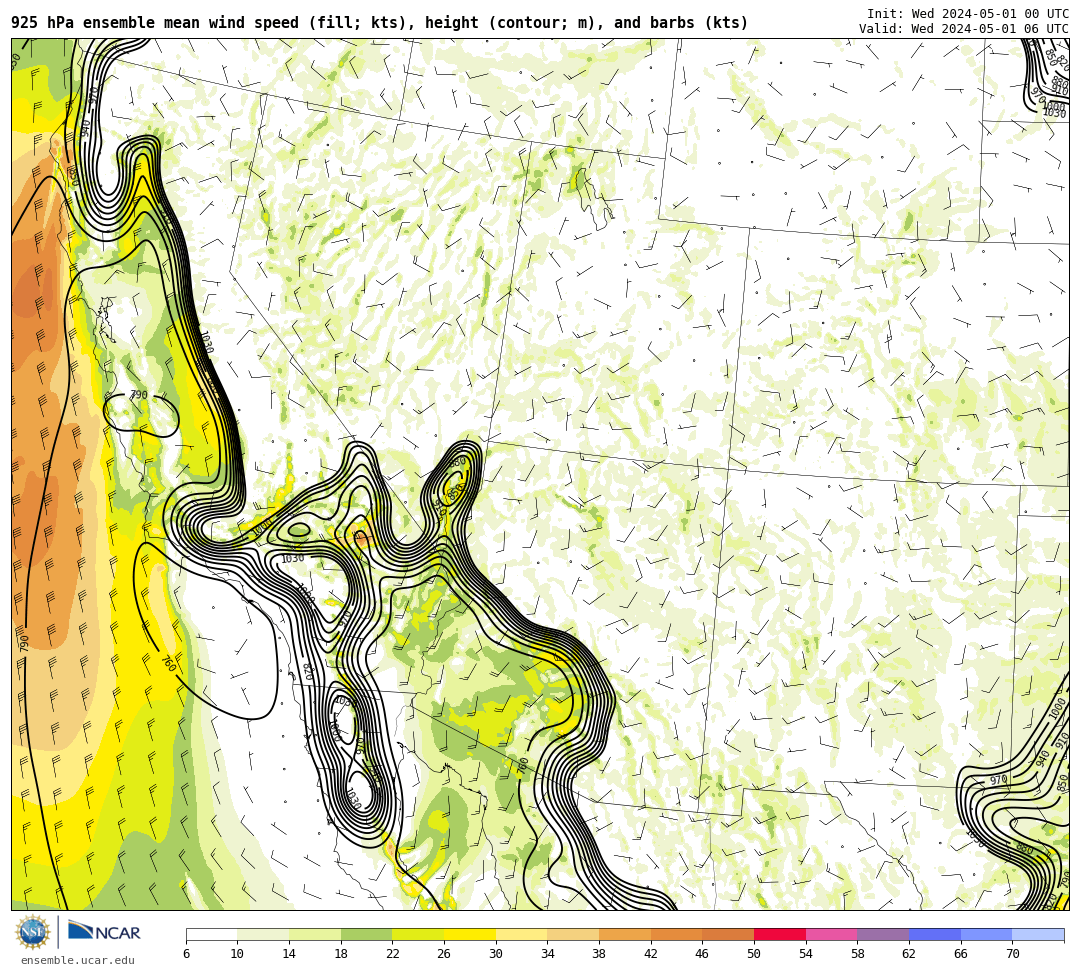This screenshot has width=1080, height=973.
Task: Open the ensemble.ucar.edu link text
Action: 78,960
